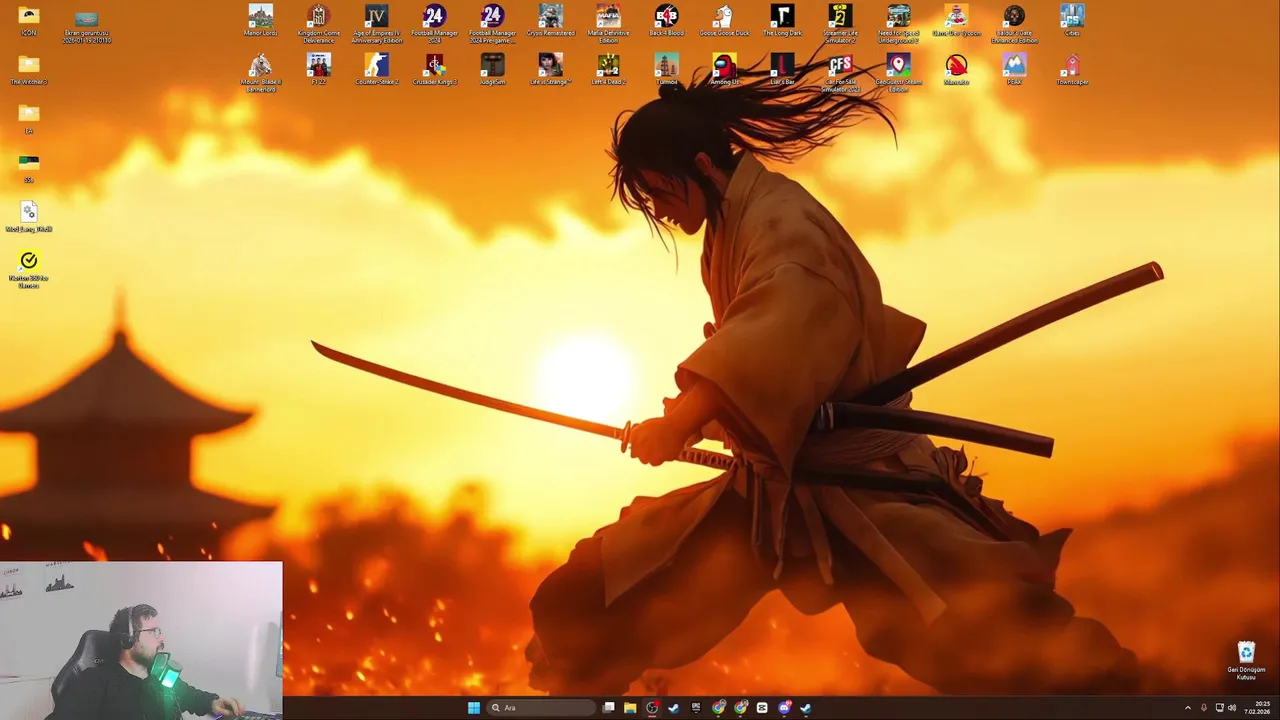This screenshot has width=1280, height=720.
Task: Open the Crusader Kings 3 icon
Action: point(434,70)
